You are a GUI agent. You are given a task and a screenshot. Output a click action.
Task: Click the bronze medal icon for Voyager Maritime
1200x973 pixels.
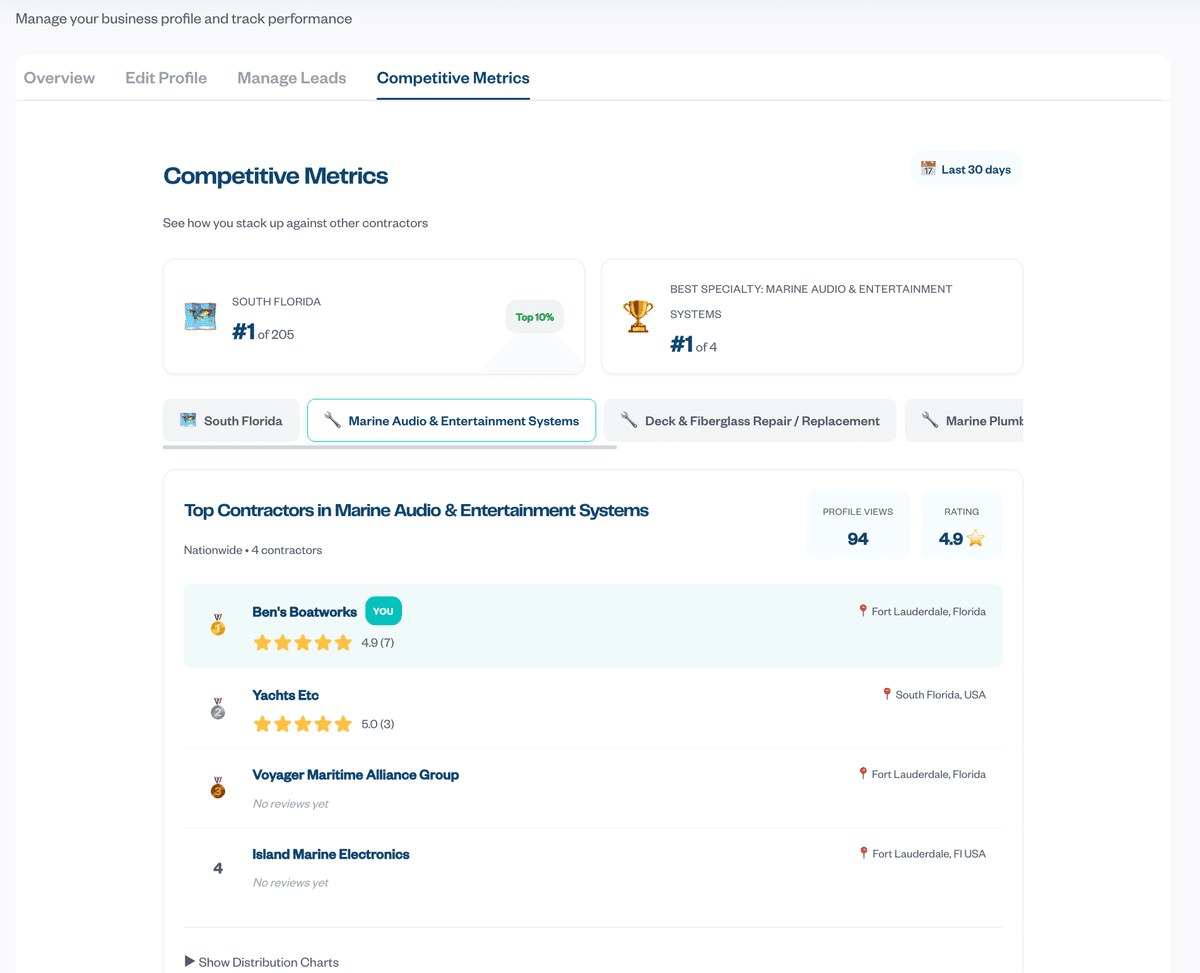[x=218, y=788]
